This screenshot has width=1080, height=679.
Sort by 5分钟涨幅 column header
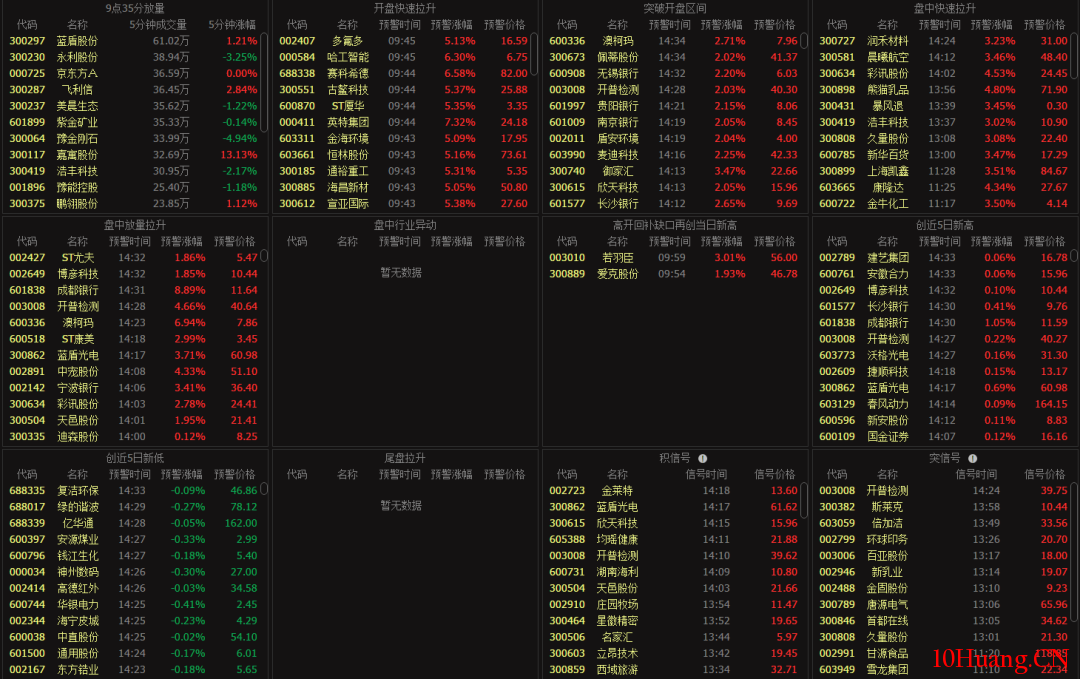[x=232, y=24]
